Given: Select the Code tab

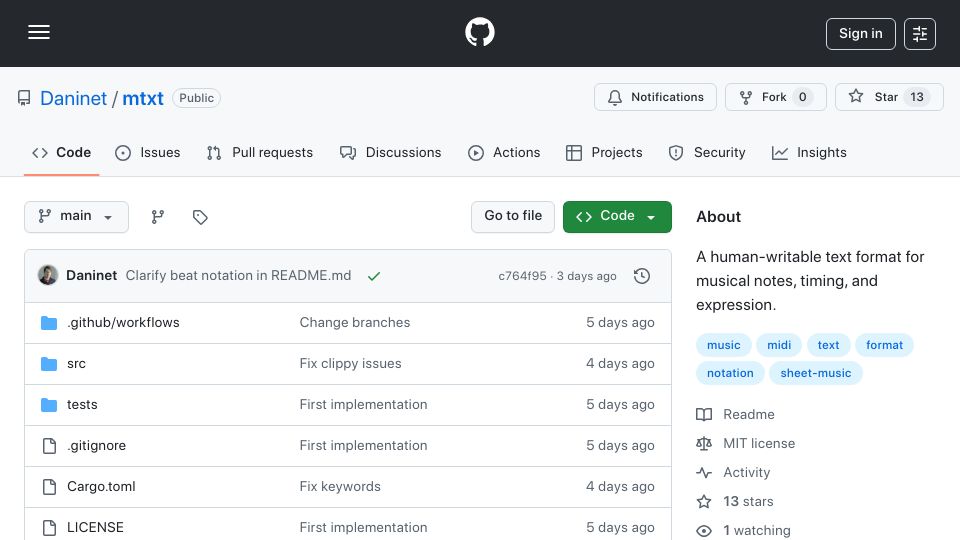Looking at the screenshot, I should pos(61,152).
